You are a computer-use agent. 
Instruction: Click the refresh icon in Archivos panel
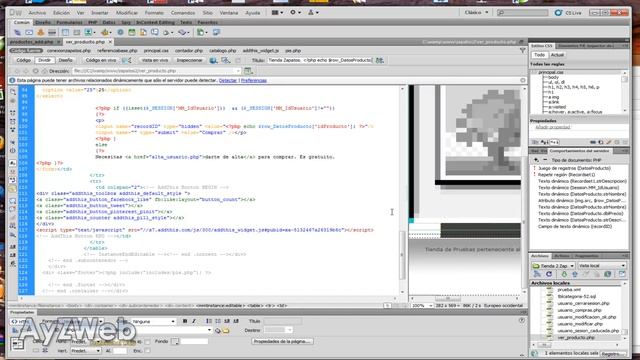(549, 274)
